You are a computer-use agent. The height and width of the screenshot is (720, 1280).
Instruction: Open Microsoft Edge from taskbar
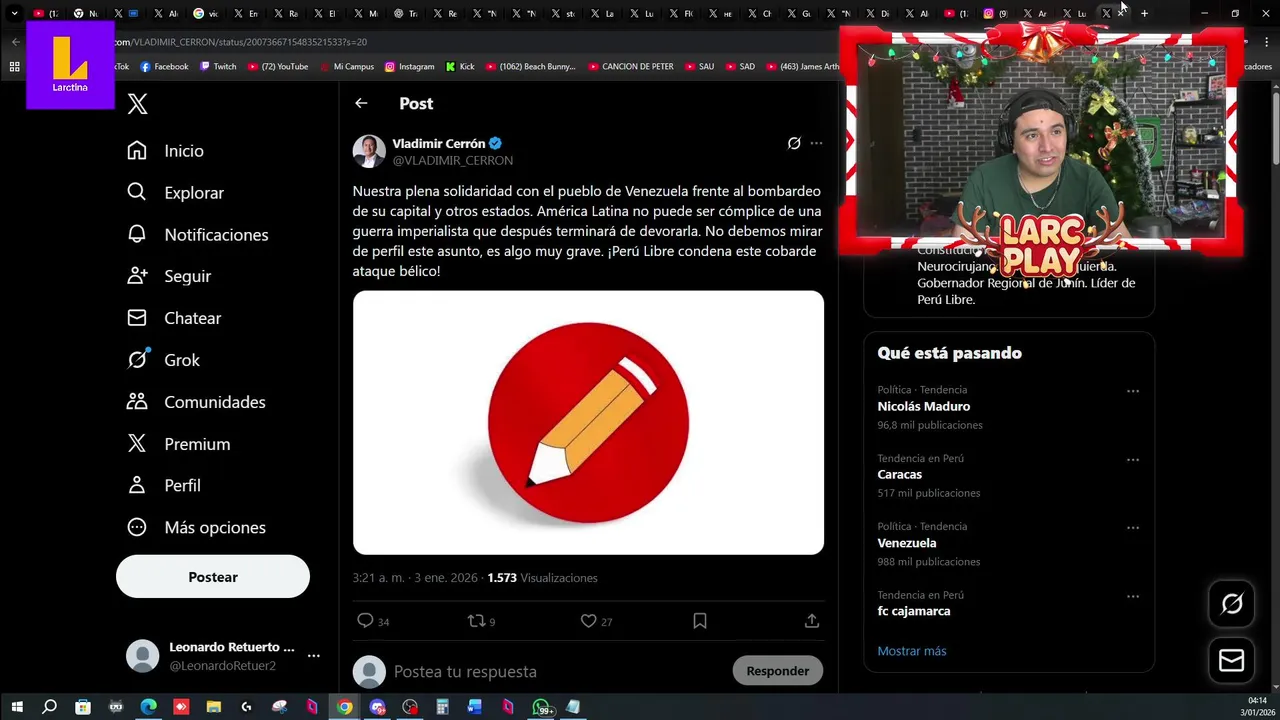point(148,707)
